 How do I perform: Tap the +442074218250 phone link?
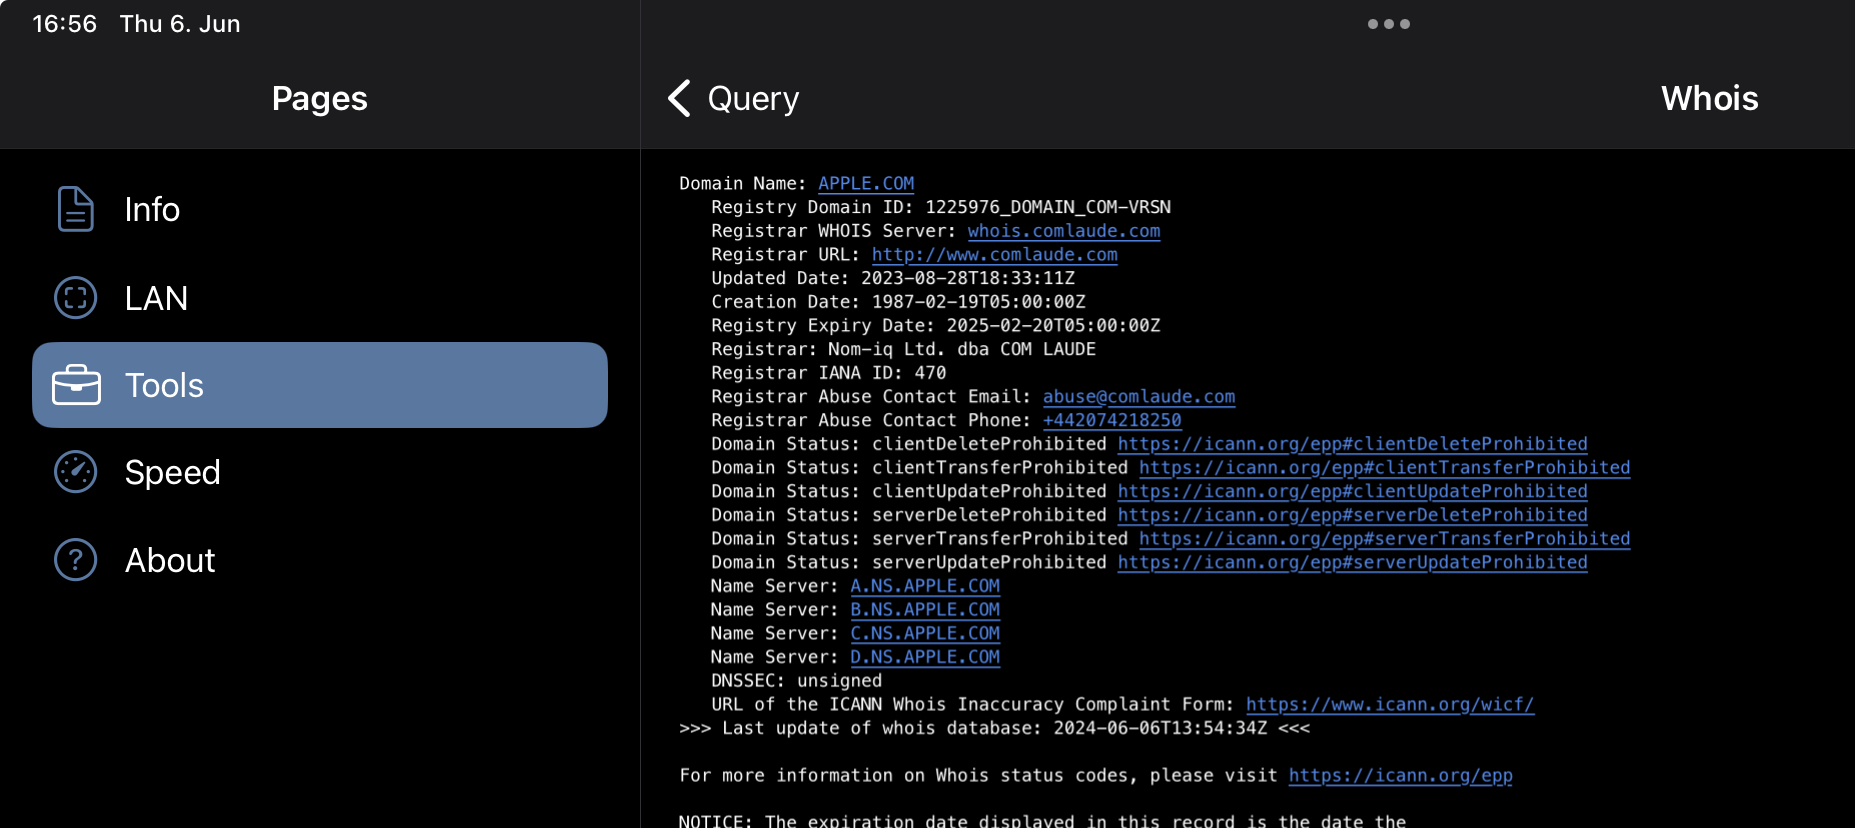point(1112,420)
